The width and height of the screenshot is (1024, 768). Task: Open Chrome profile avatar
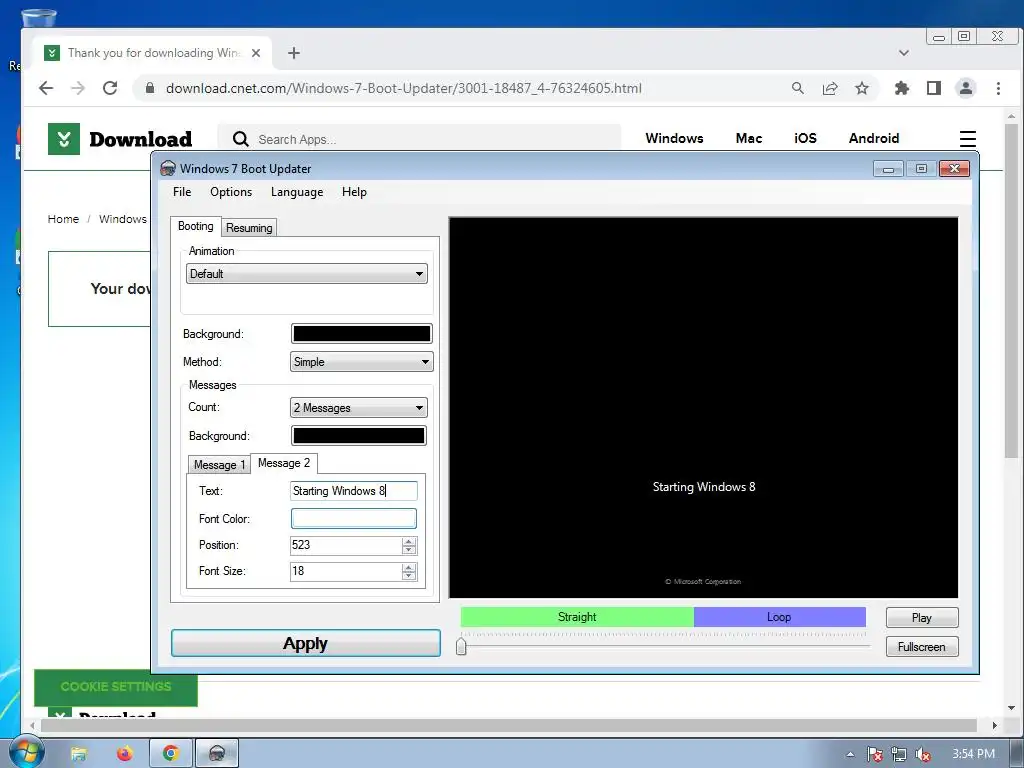tap(965, 88)
